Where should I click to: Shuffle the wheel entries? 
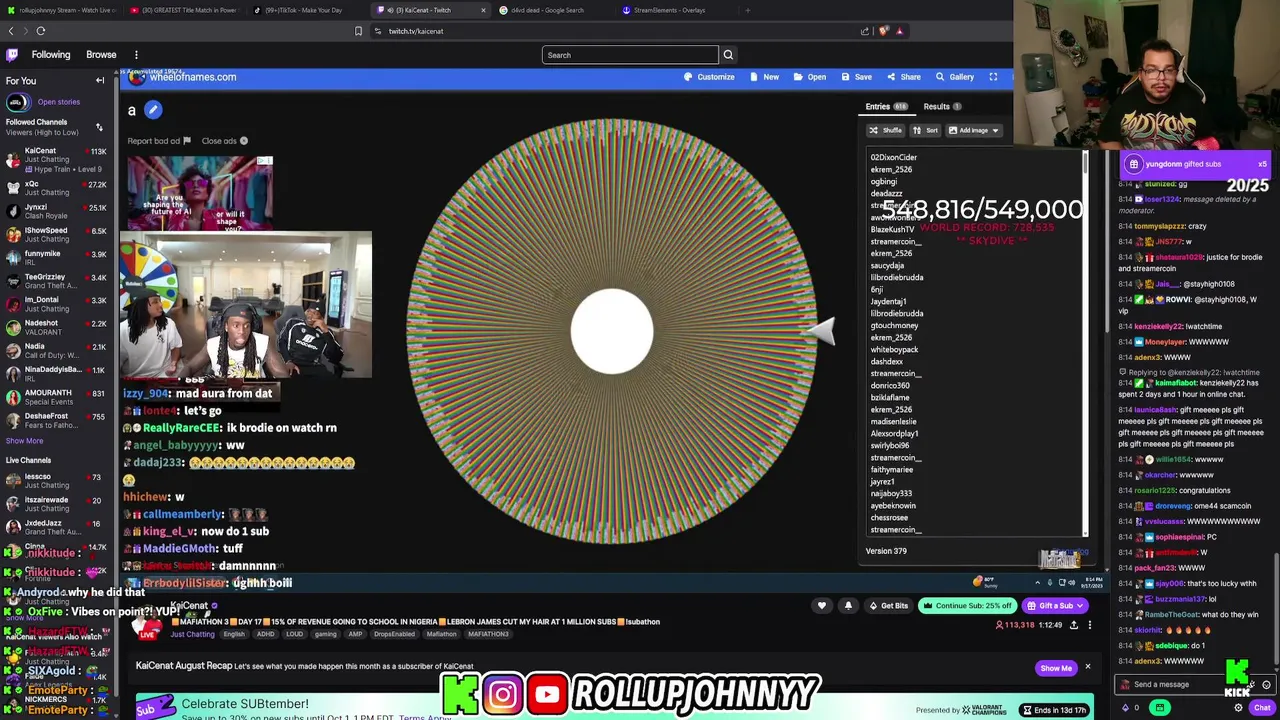885,130
